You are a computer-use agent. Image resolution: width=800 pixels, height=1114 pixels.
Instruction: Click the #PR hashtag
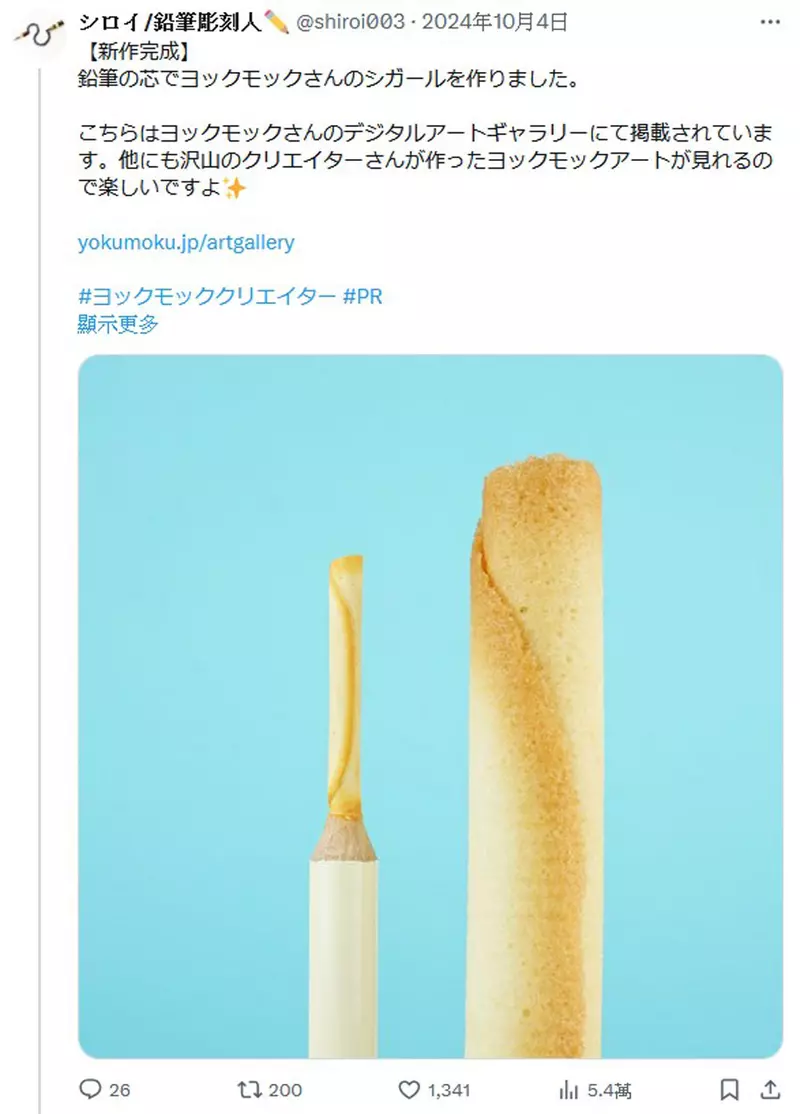click(362, 296)
